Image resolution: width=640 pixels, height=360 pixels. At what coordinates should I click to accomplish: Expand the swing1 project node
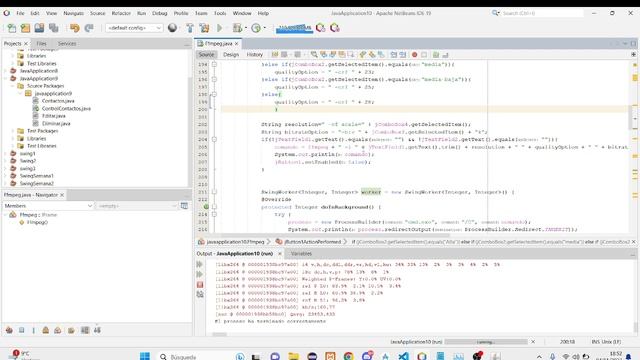point(6,154)
